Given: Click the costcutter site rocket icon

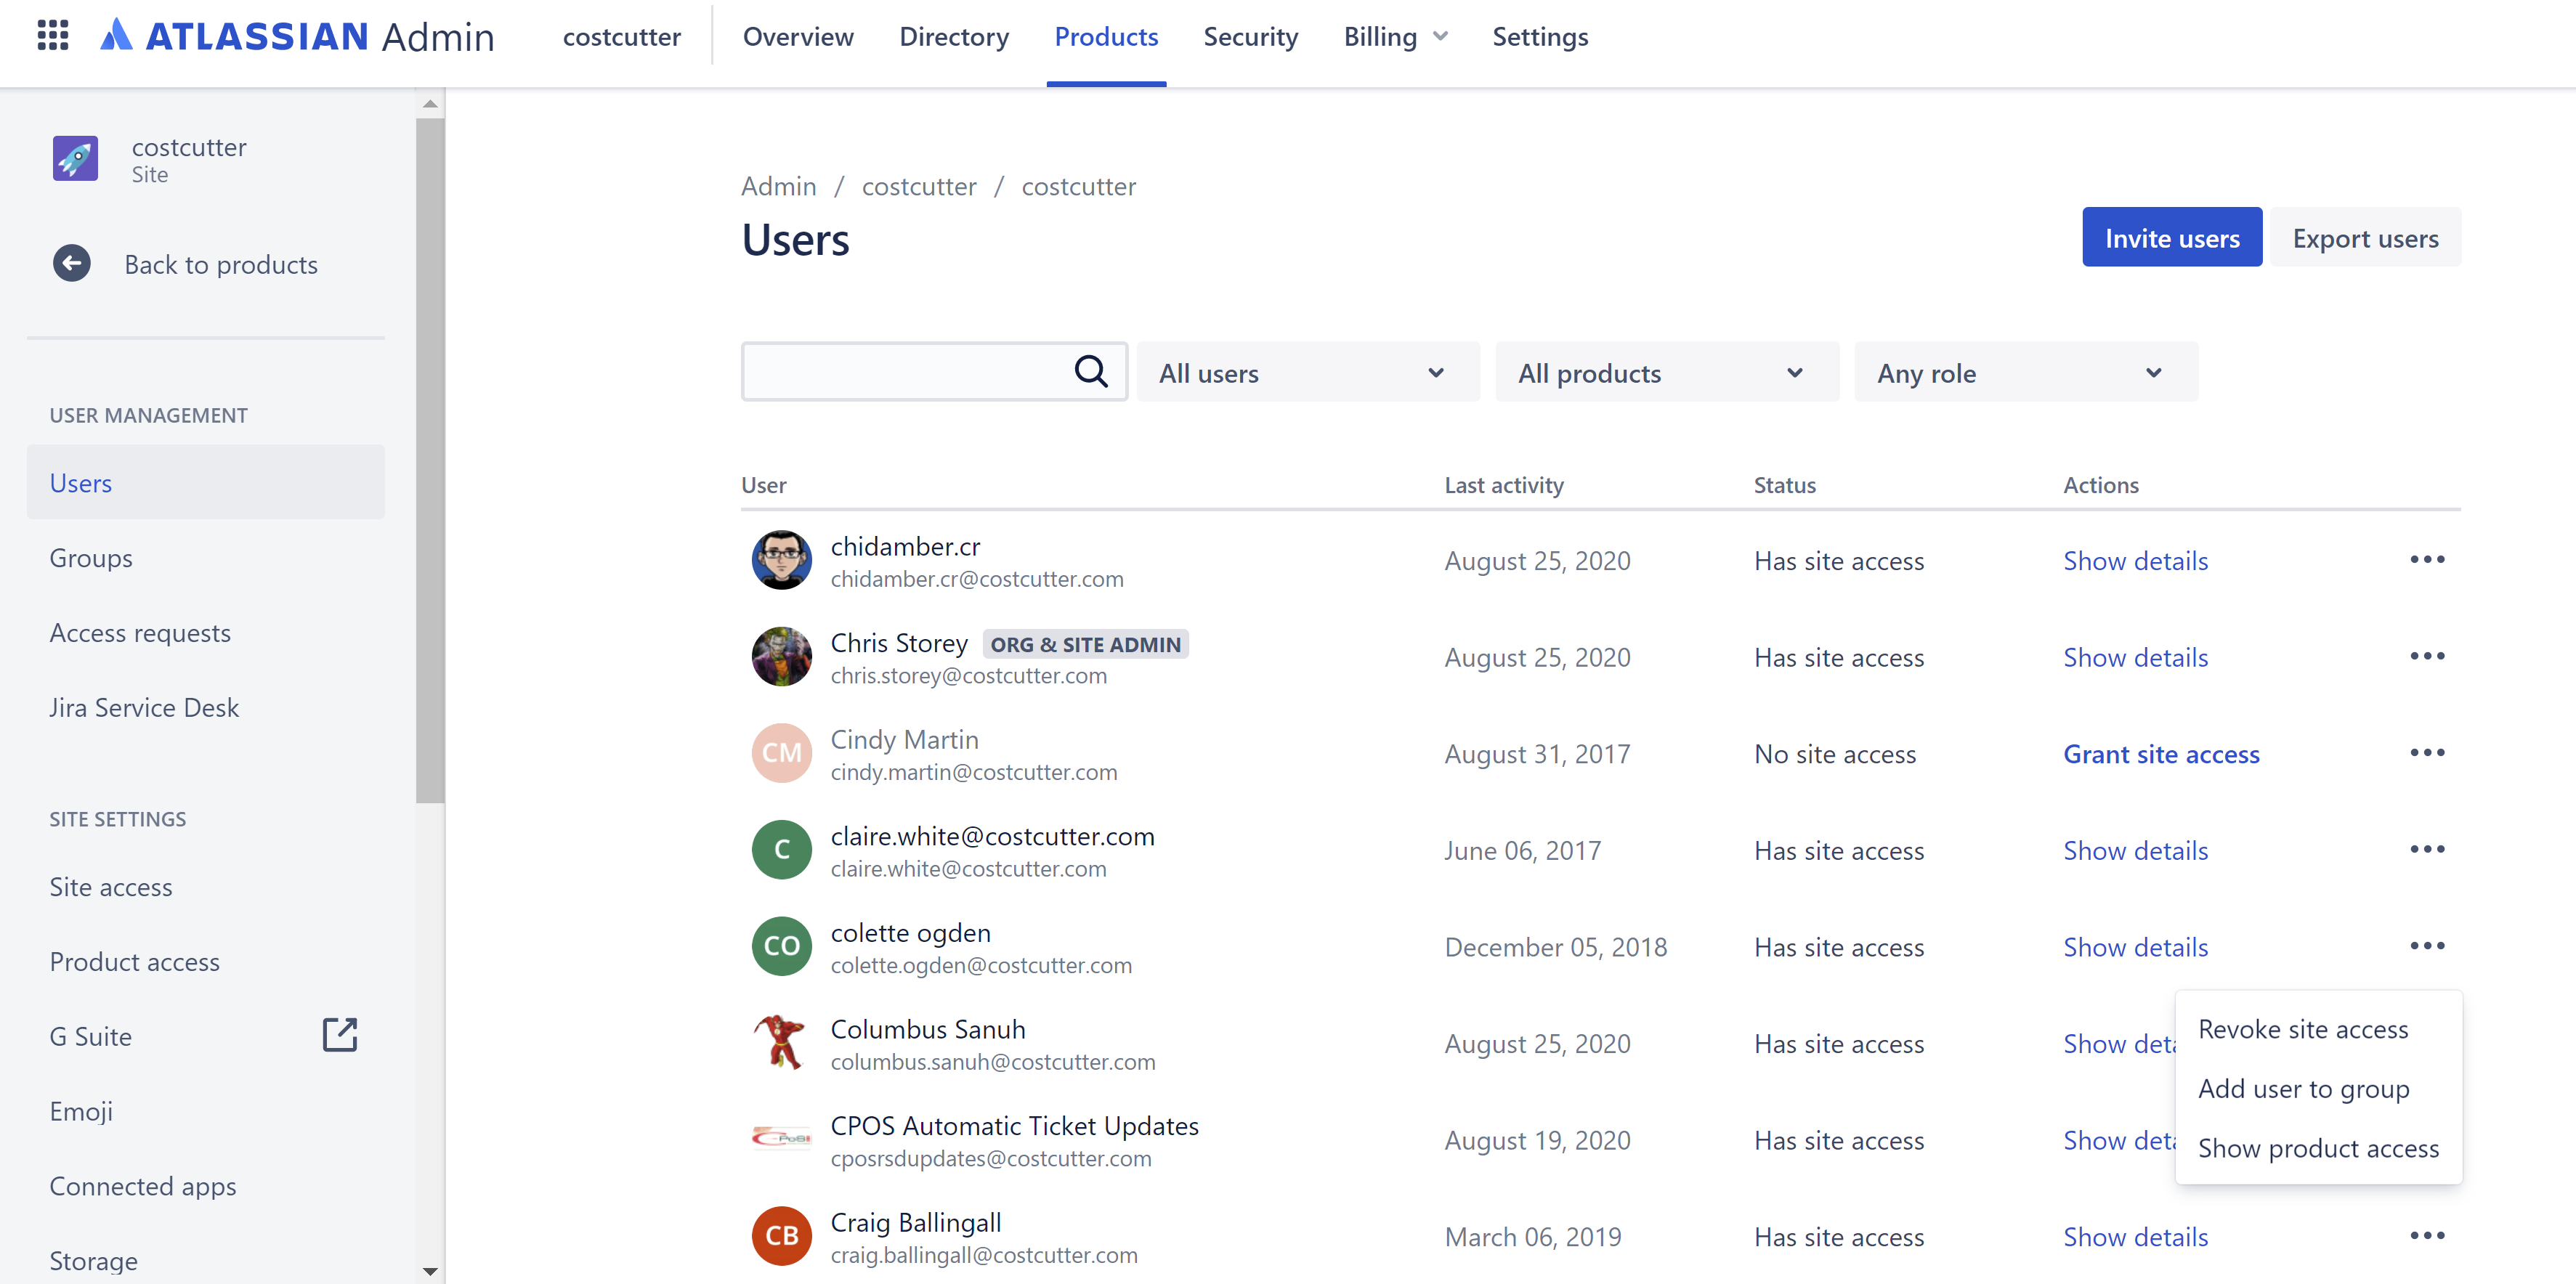Looking at the screenshot, I should (x=75, y=159).
